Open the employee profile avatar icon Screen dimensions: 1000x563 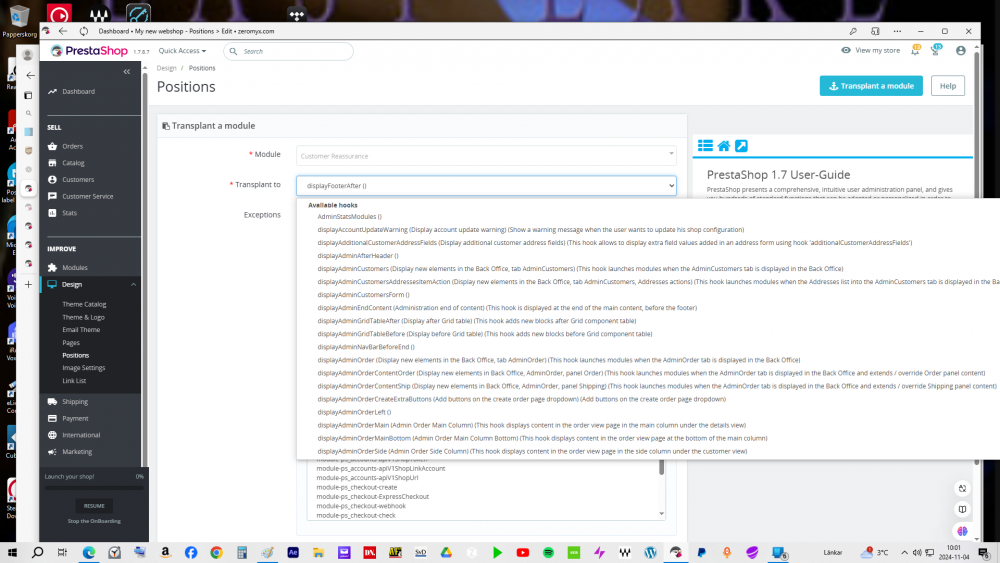pyautogui.click(x=960, y=50)
